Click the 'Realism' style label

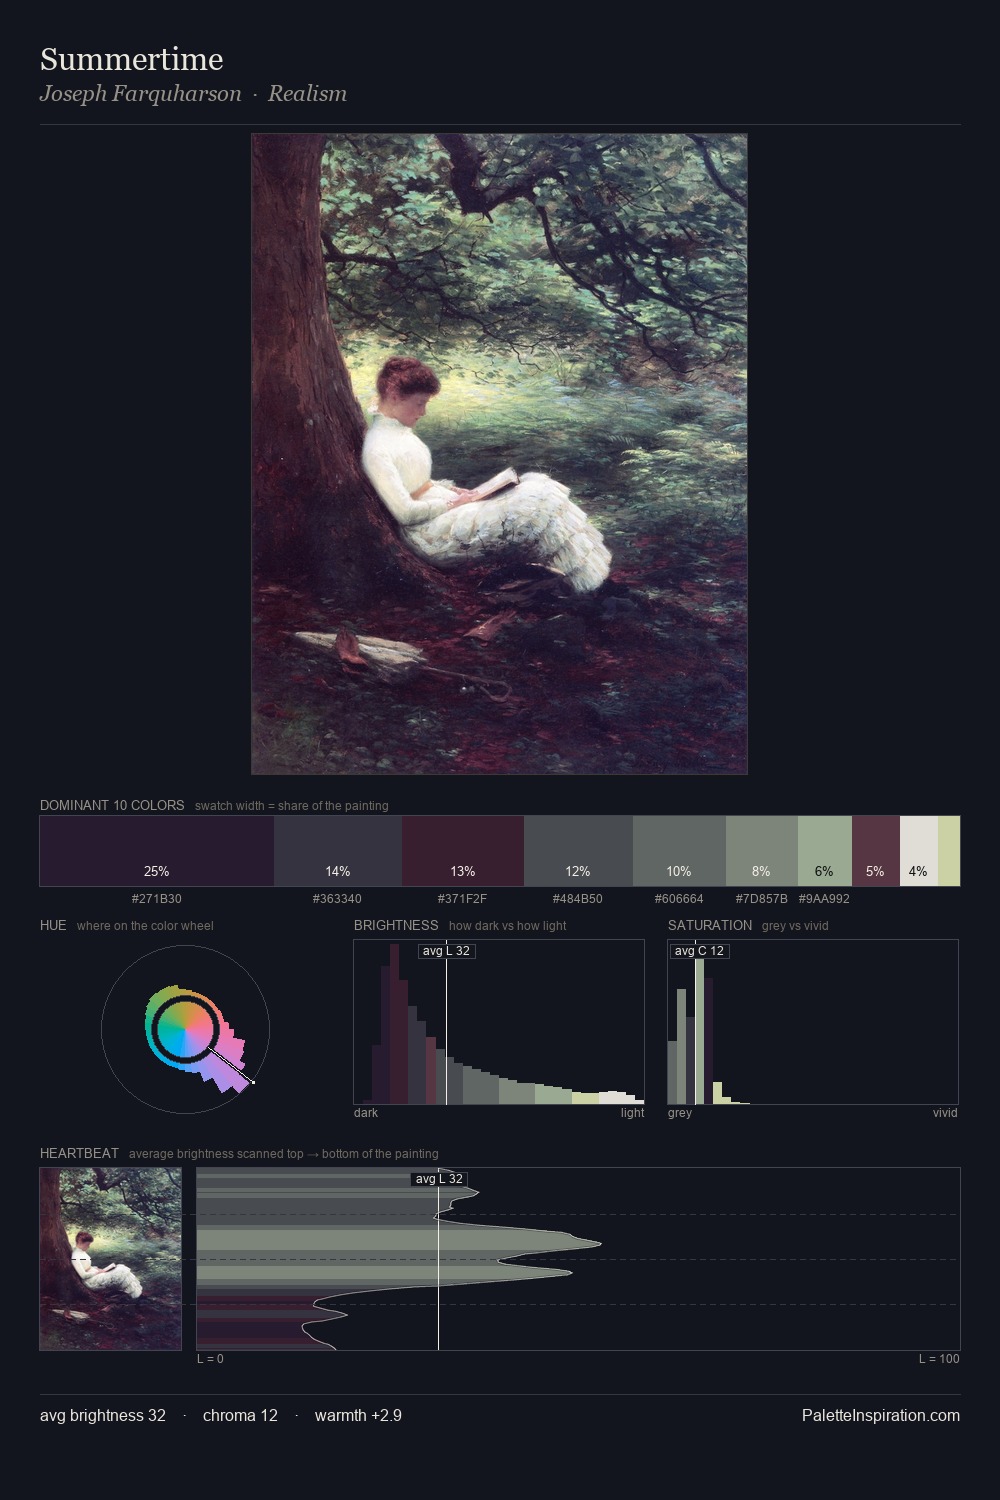[307, 94]
